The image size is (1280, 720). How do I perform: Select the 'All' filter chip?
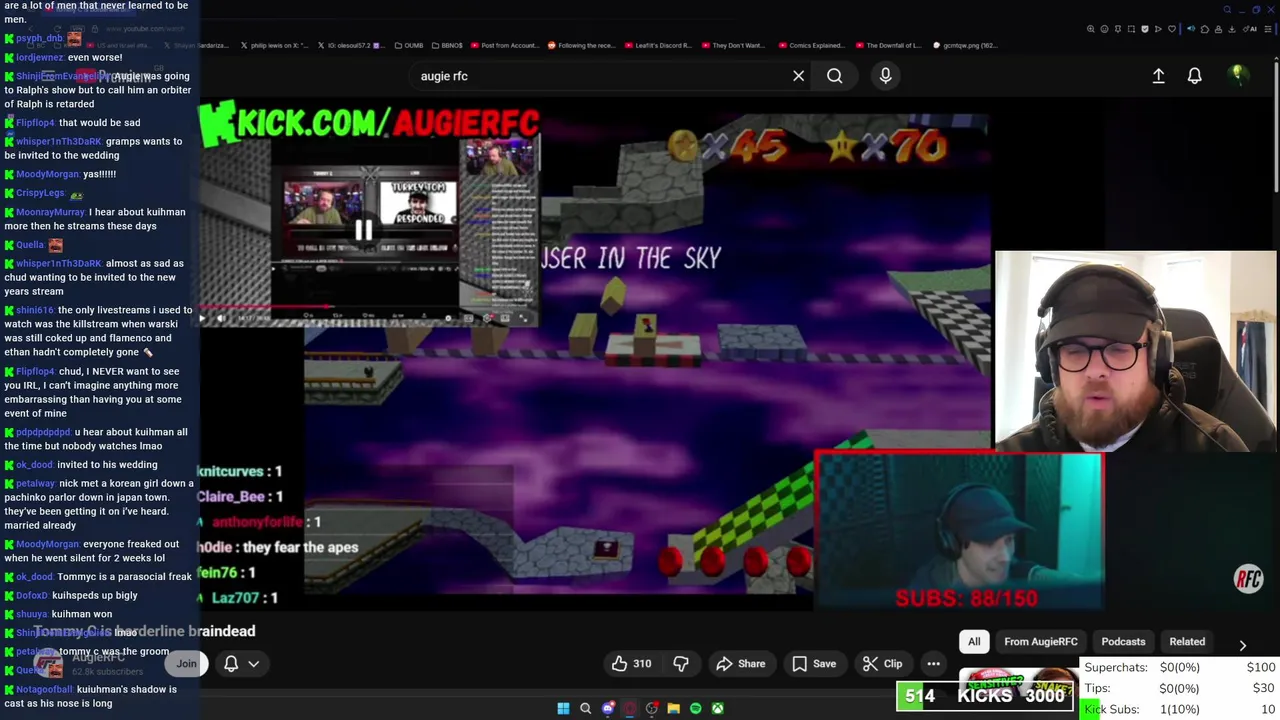click(x=974, y=642)
